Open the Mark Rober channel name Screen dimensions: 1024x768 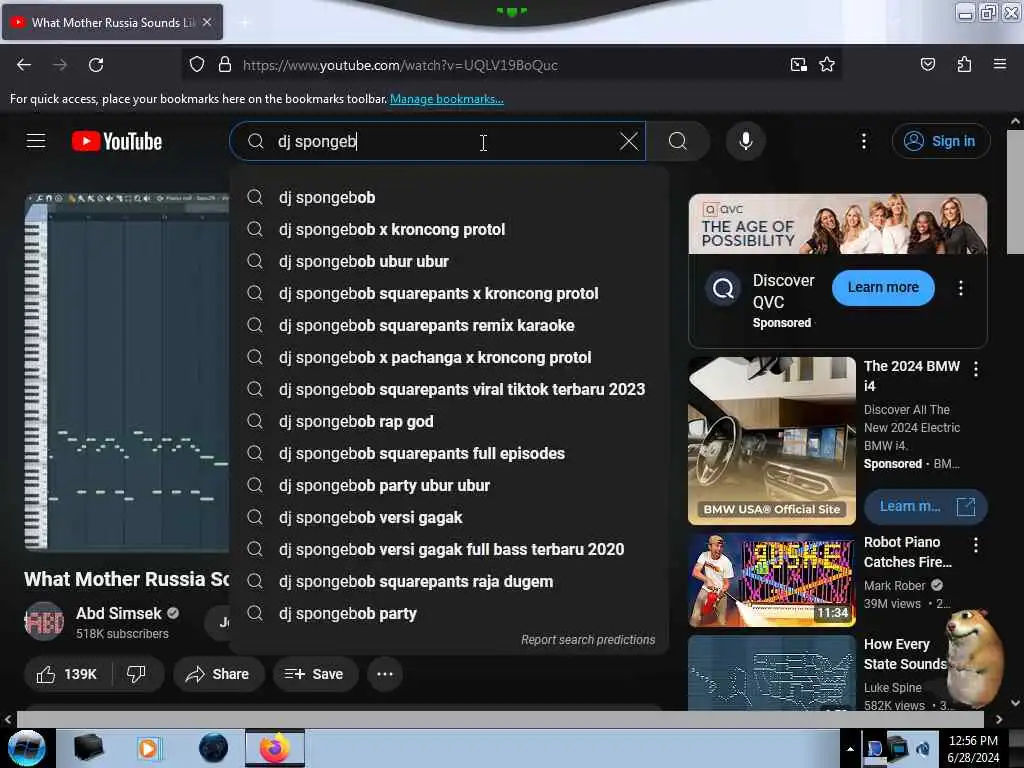(x=894, y=586)
